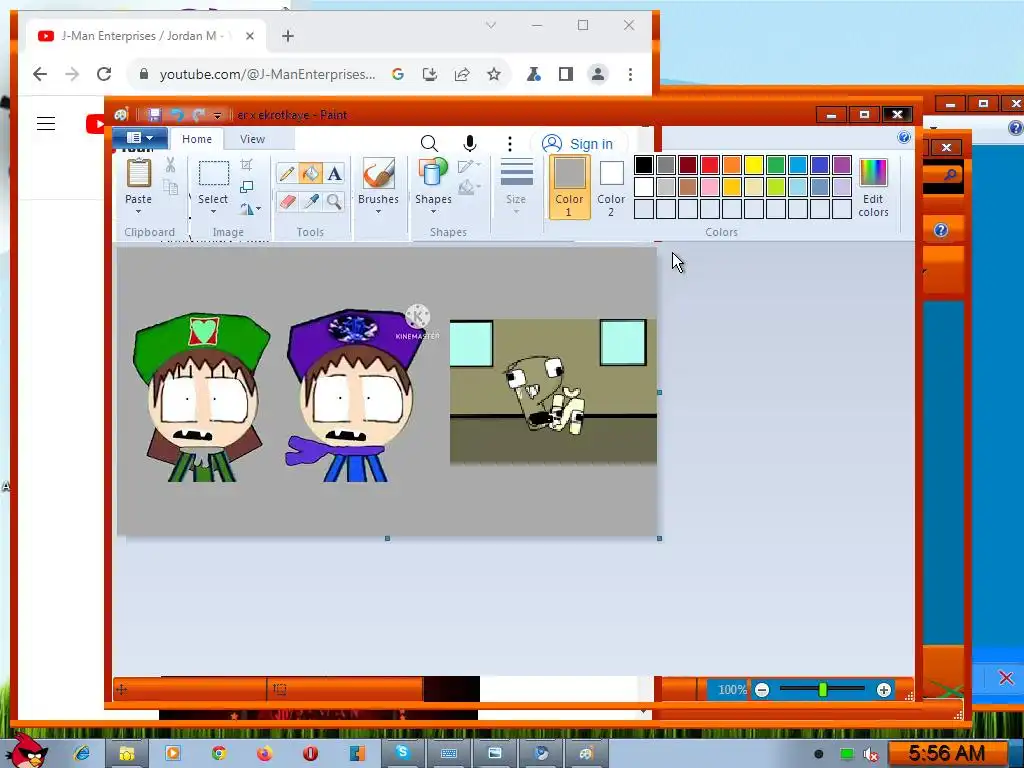Switch to the Home ribbon tab
Viewport: 1024px width, 768px height.
tap(197, 139)
